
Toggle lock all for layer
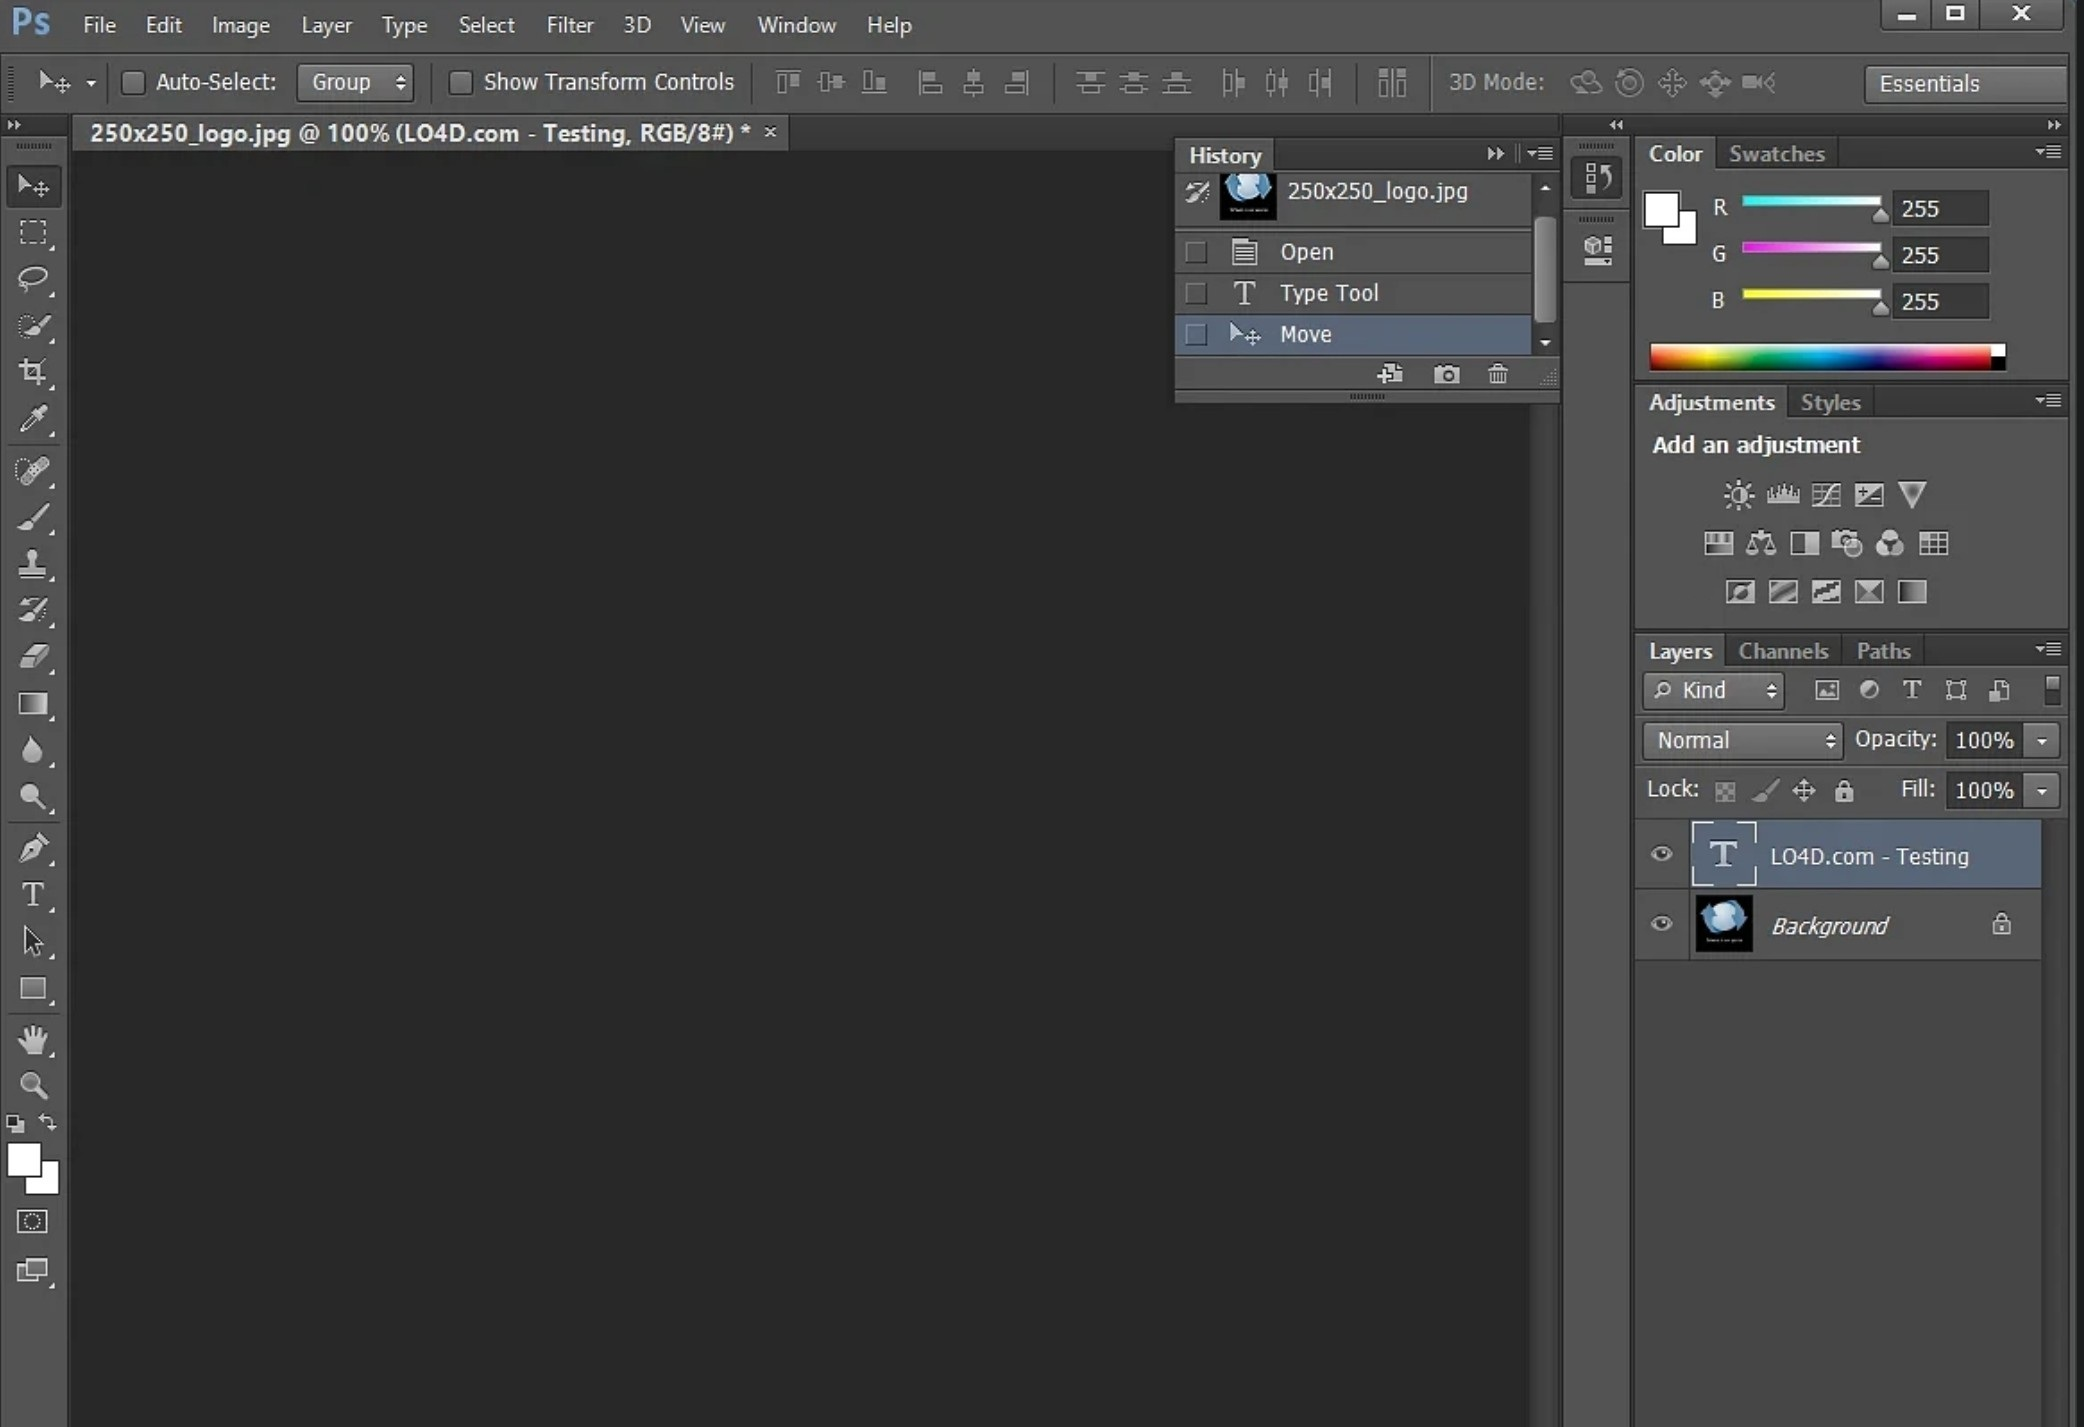tap(1844, 791)
